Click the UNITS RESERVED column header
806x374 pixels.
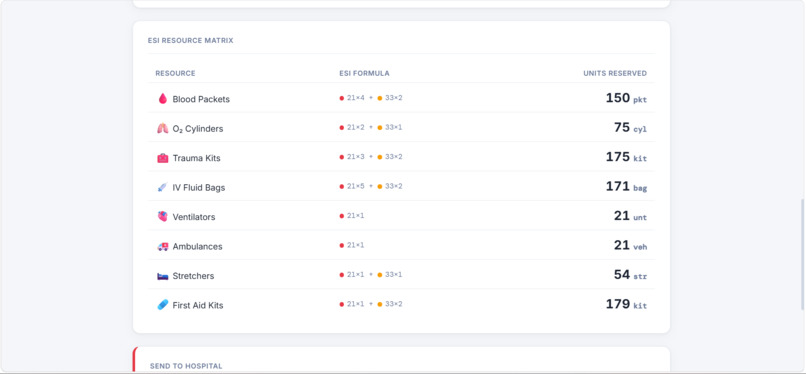pos(615,73)
